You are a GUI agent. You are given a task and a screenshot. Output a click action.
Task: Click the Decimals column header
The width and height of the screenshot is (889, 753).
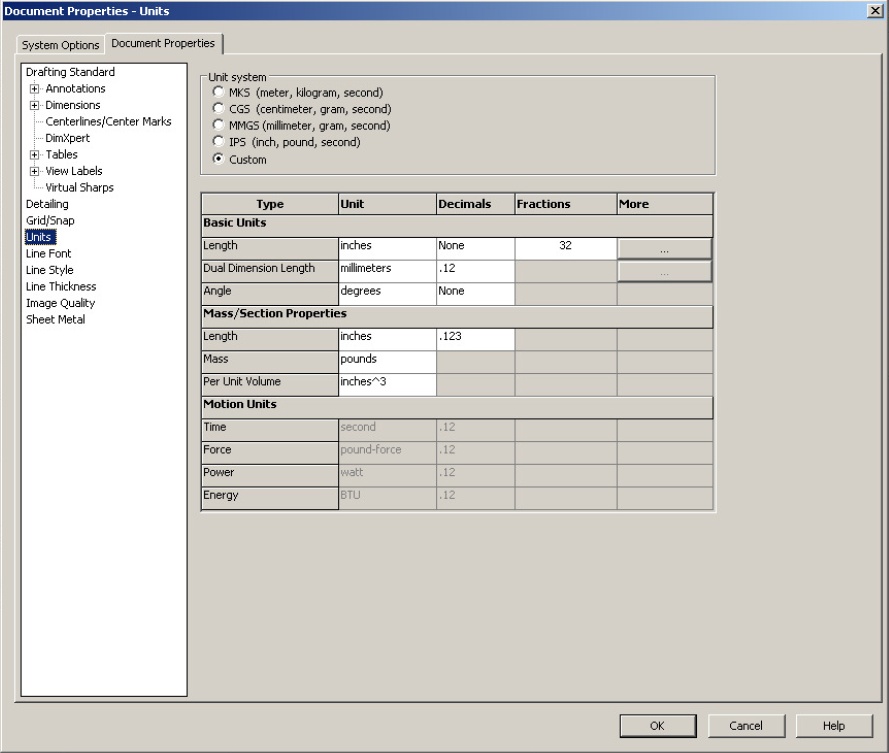click(476, 204)
